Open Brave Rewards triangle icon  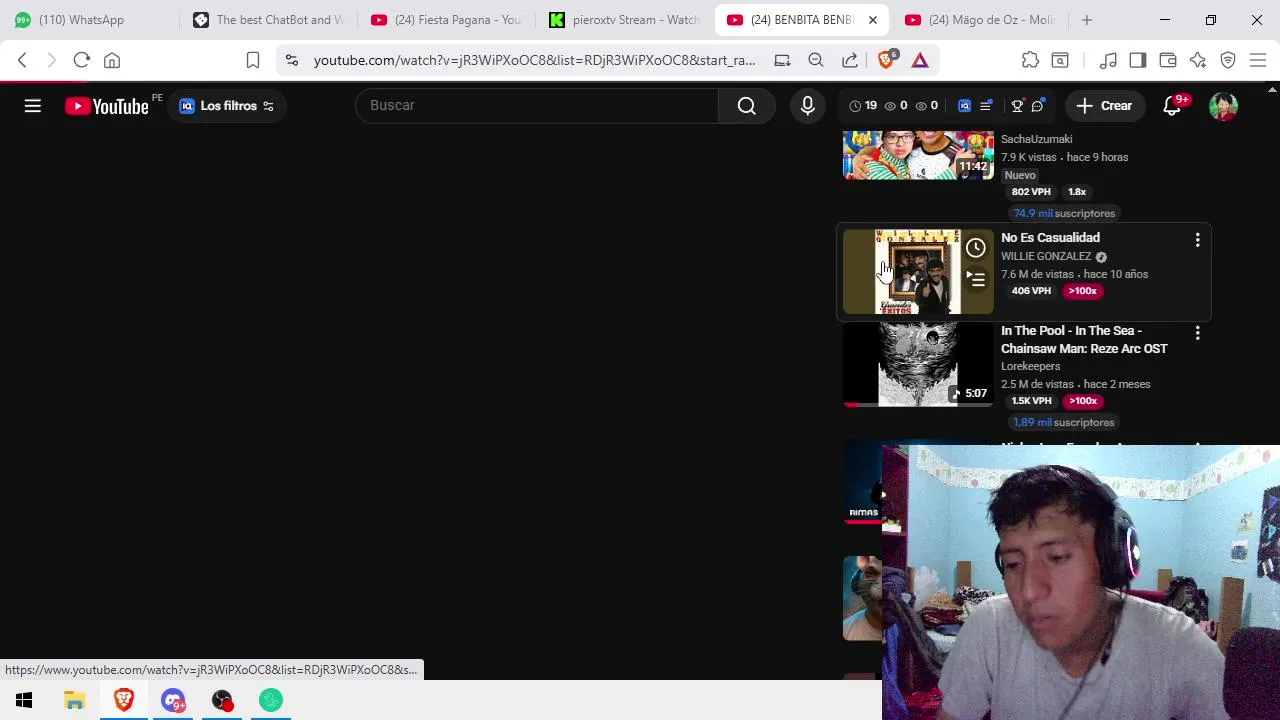pyautogui.click(x=920, y=60)
